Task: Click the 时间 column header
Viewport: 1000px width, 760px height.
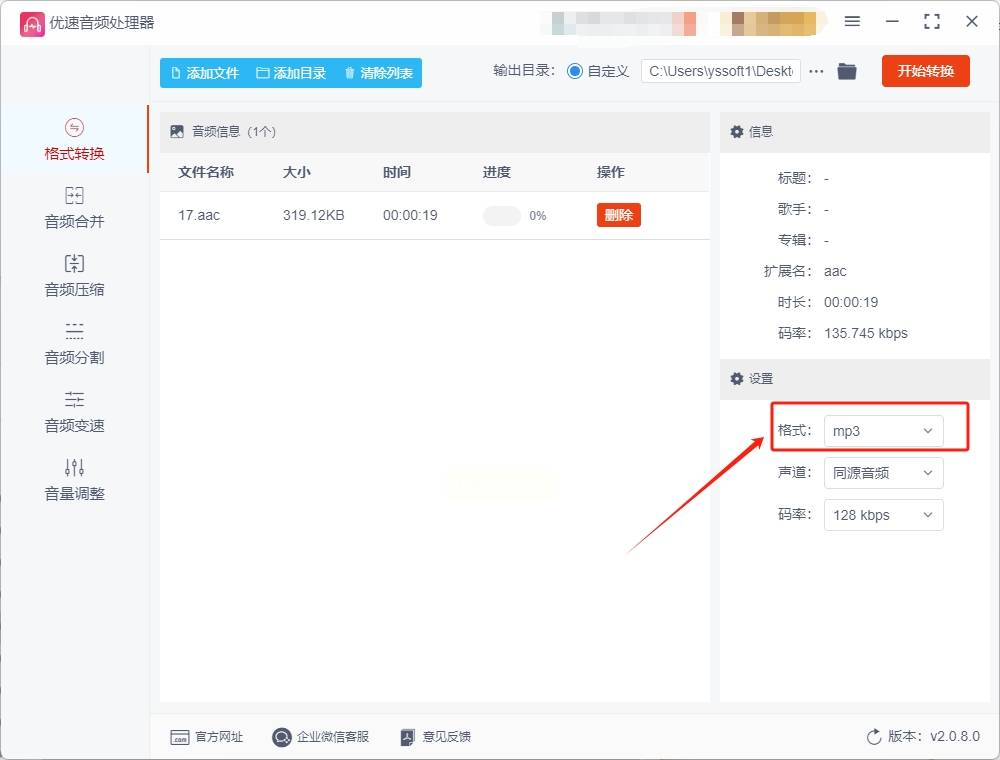Action: (x=397, y=172)
